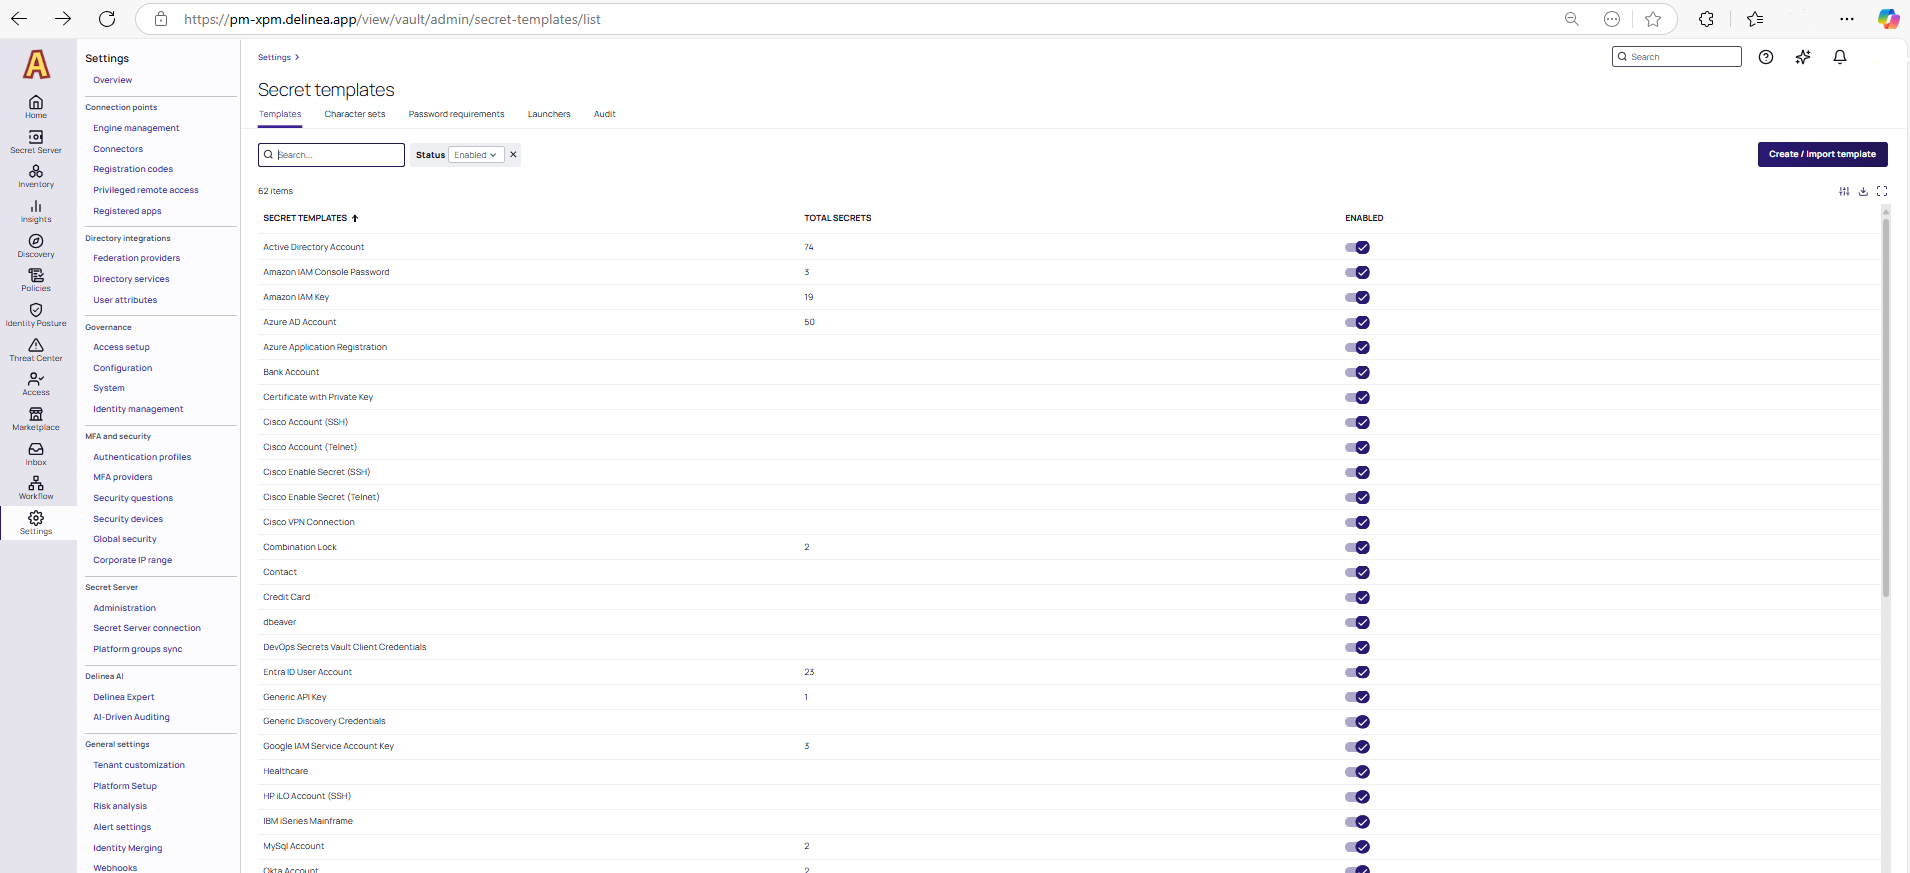Open the Status Enabled dropdown
The height and width of the screenshot is (873, 1910).
click(476, 155)
